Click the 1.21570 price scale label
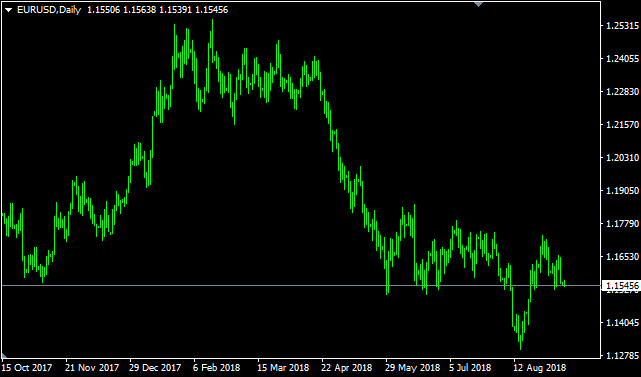Screen dimensions: 641x377 622,125
